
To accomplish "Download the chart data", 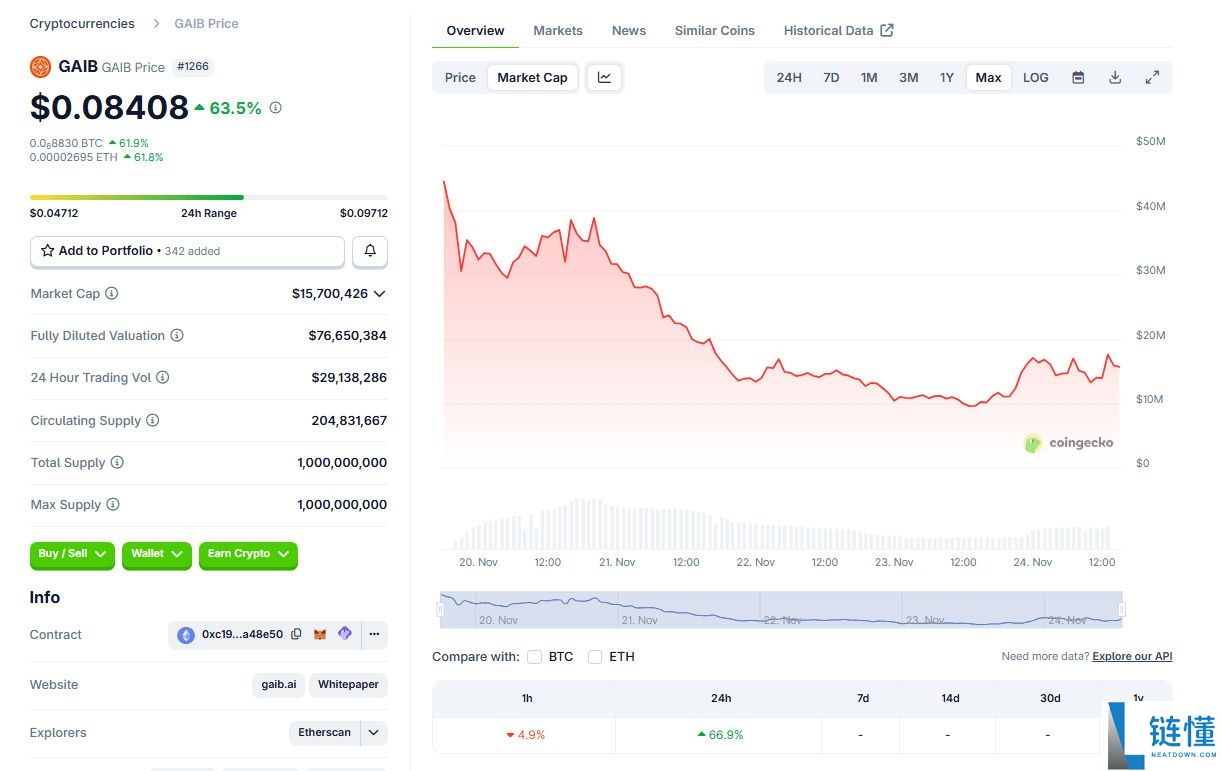I will [x=1115, y=78].
